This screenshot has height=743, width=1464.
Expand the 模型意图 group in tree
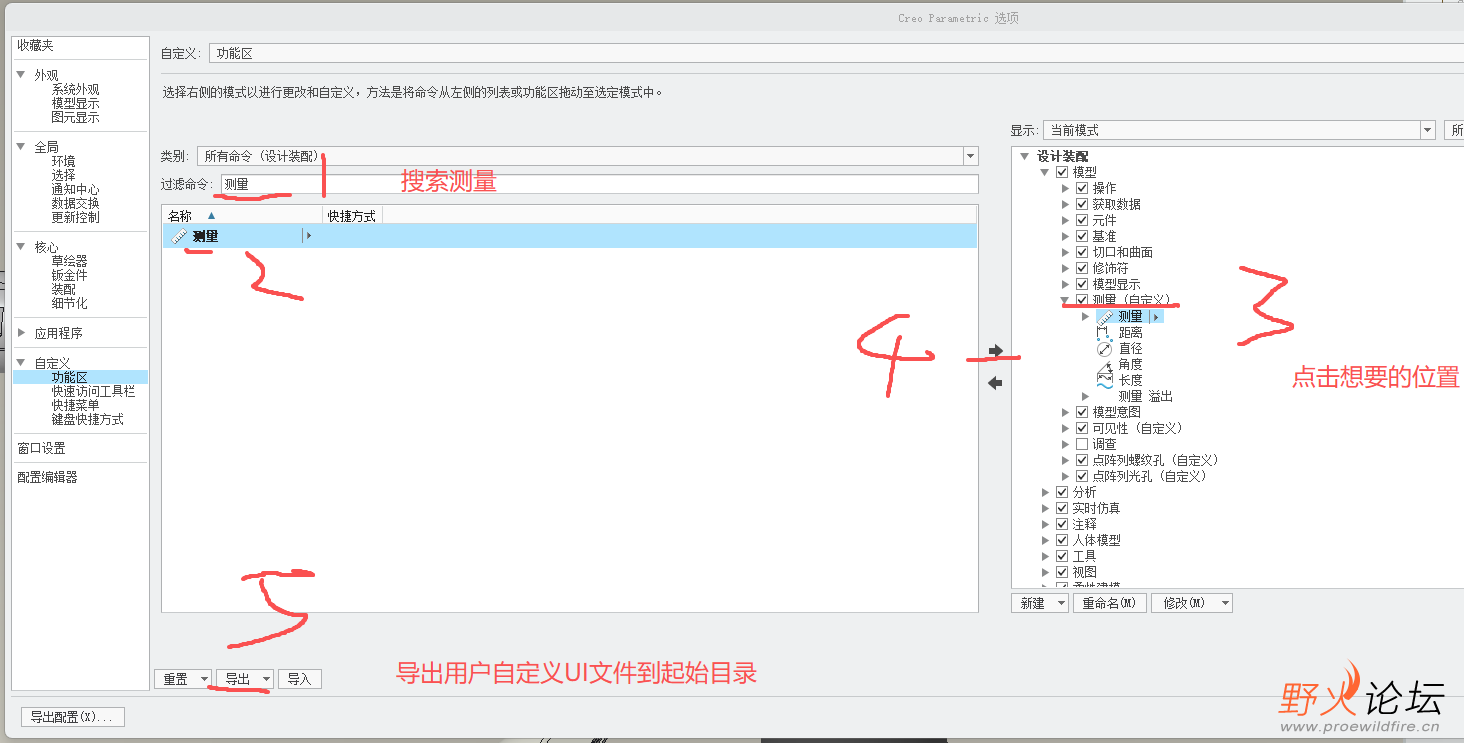point(1066,412)
